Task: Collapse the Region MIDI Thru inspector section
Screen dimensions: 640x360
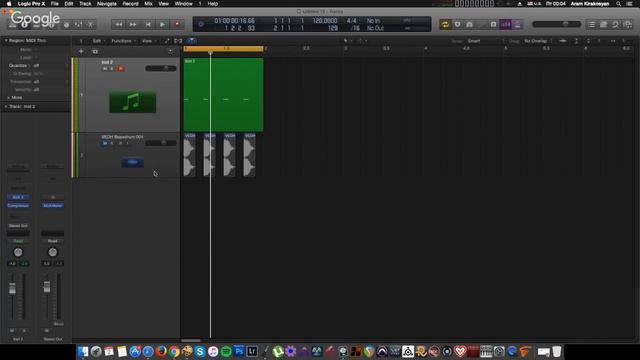Action: pos(6,41)
